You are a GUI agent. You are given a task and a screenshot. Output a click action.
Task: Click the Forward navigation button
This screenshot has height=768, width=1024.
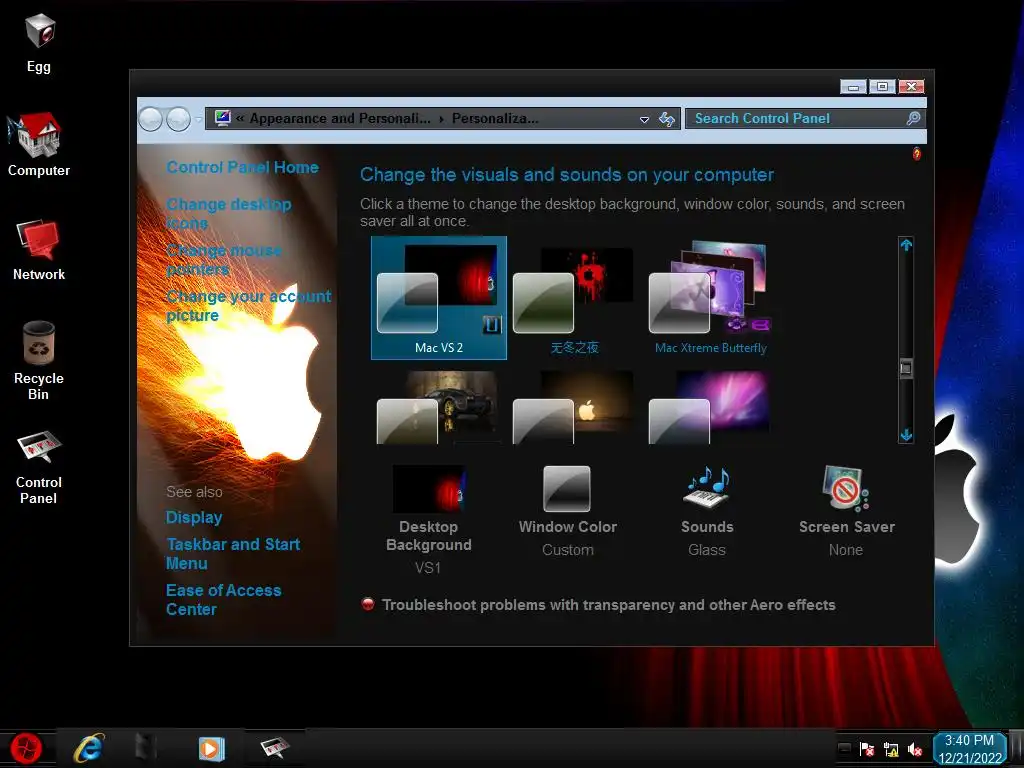click(178, 119)
